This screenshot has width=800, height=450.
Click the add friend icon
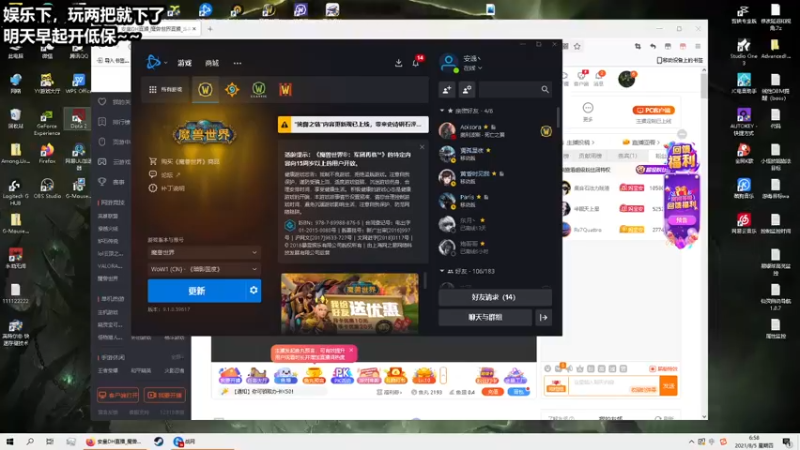coord(447,90)
